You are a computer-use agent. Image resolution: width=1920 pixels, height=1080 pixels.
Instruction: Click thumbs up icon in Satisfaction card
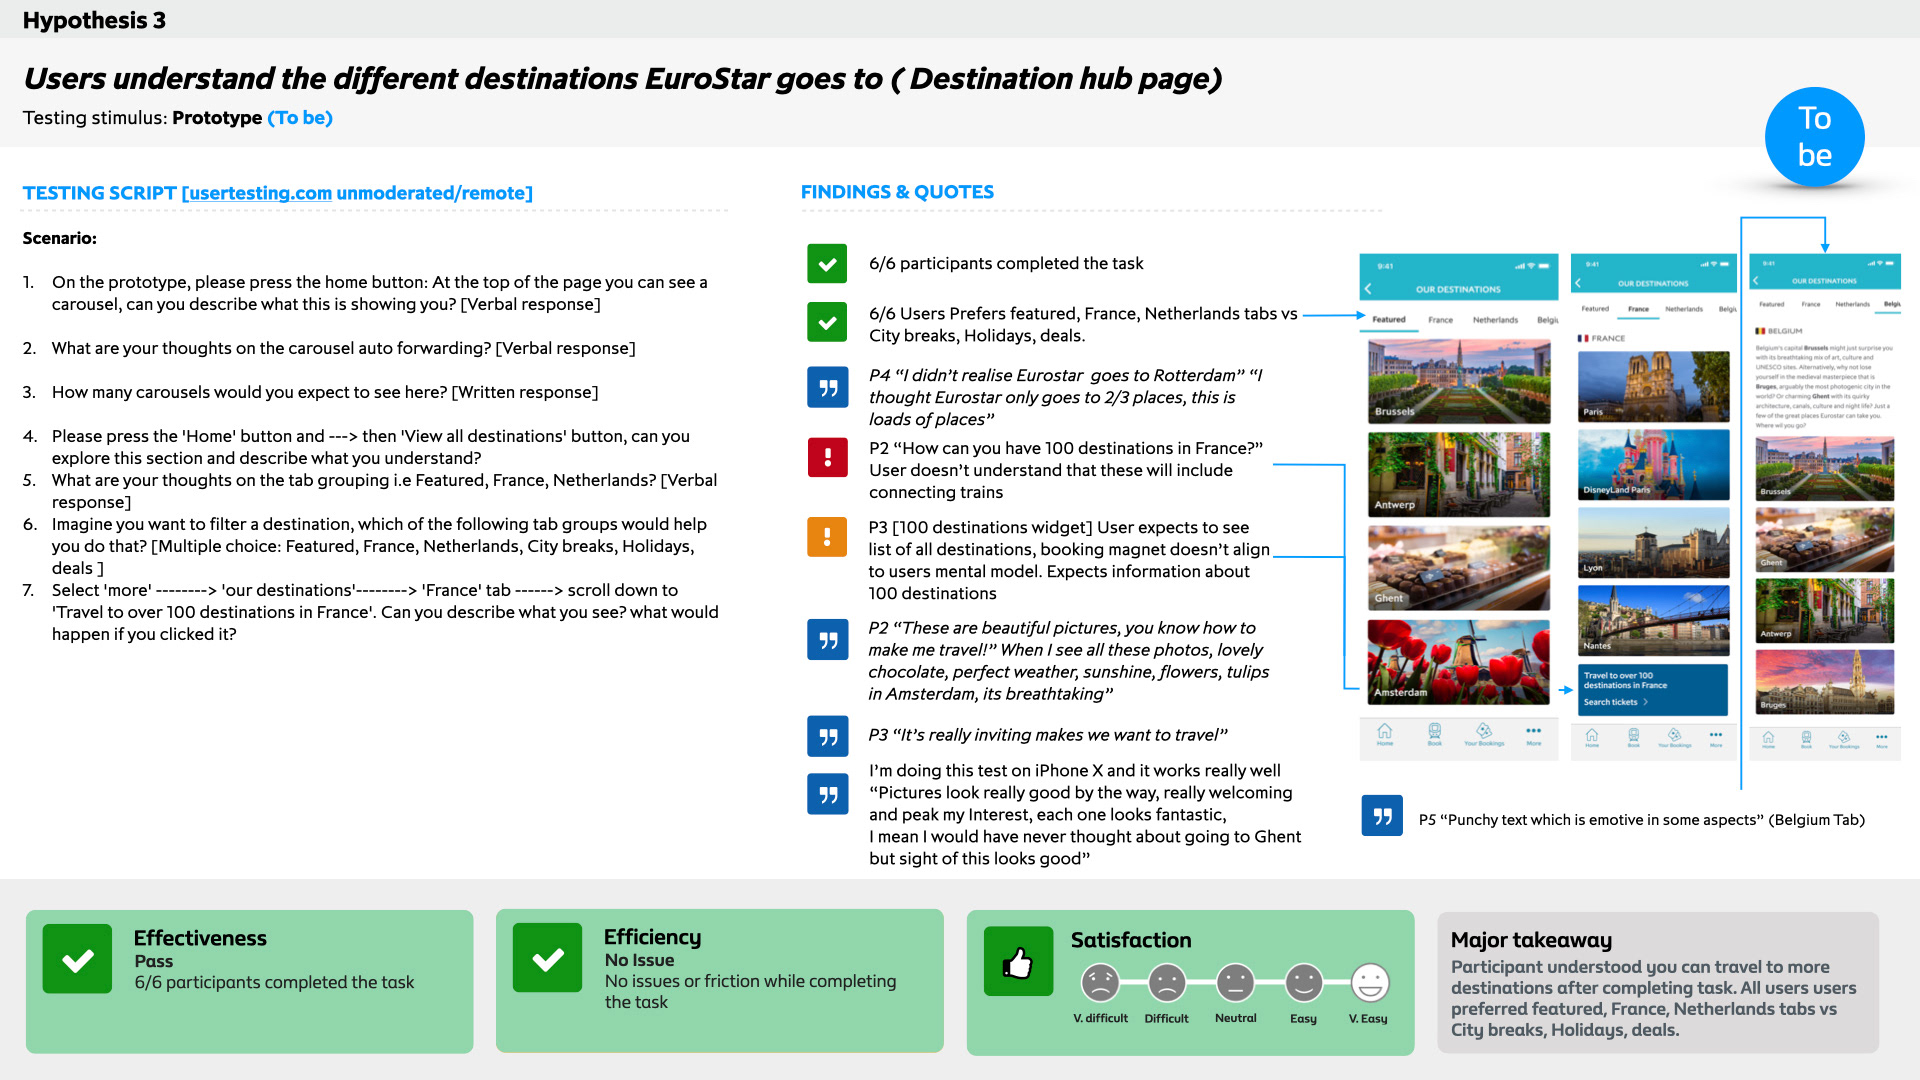pyautogui.click(x=1018, y=962)
